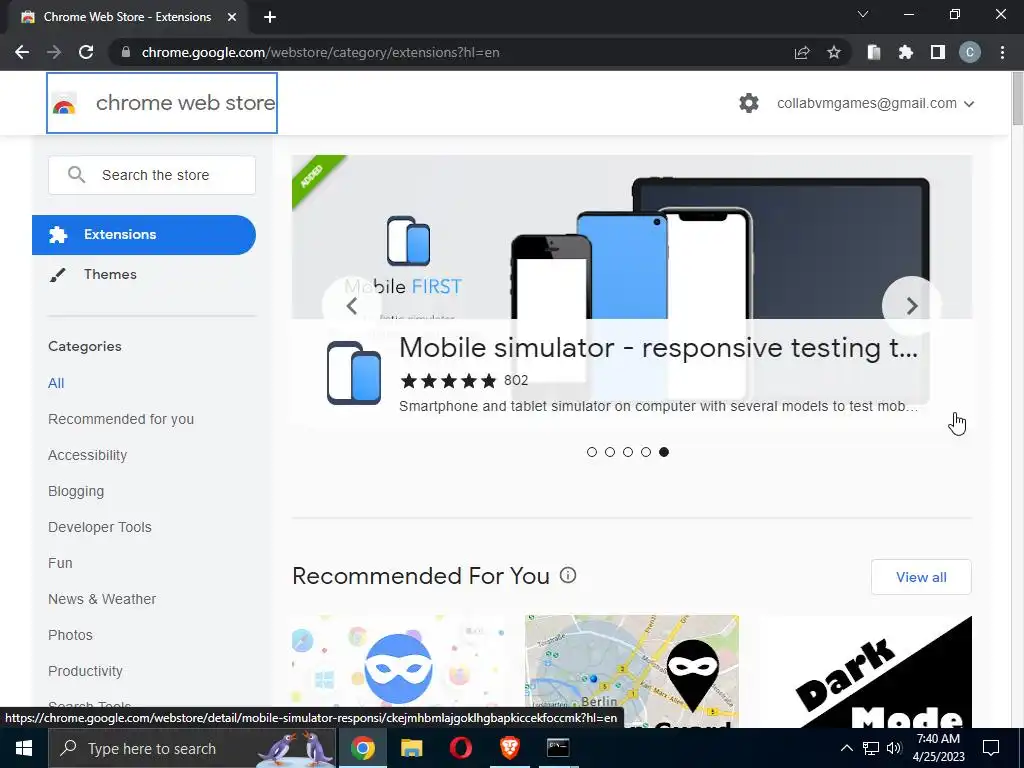Advance to next carousel slide
Viewport: 1024px width, 768px height.
click(912, 306)
